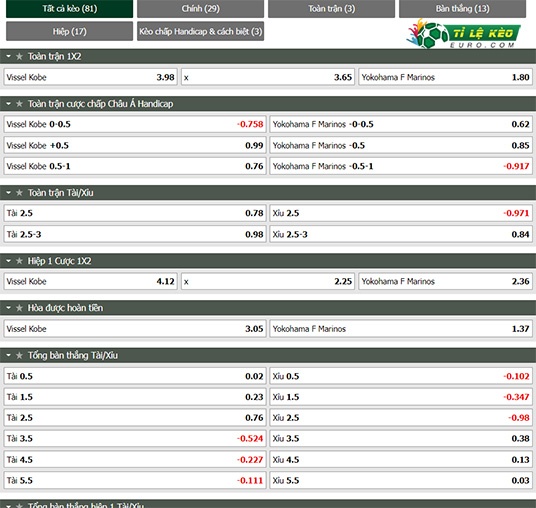Image resolution: width=536 pixels, height=508 pixels.
Task: Select Kèo chấp Handicap & cách biệt (3) tab
Action: pos(200,31)
